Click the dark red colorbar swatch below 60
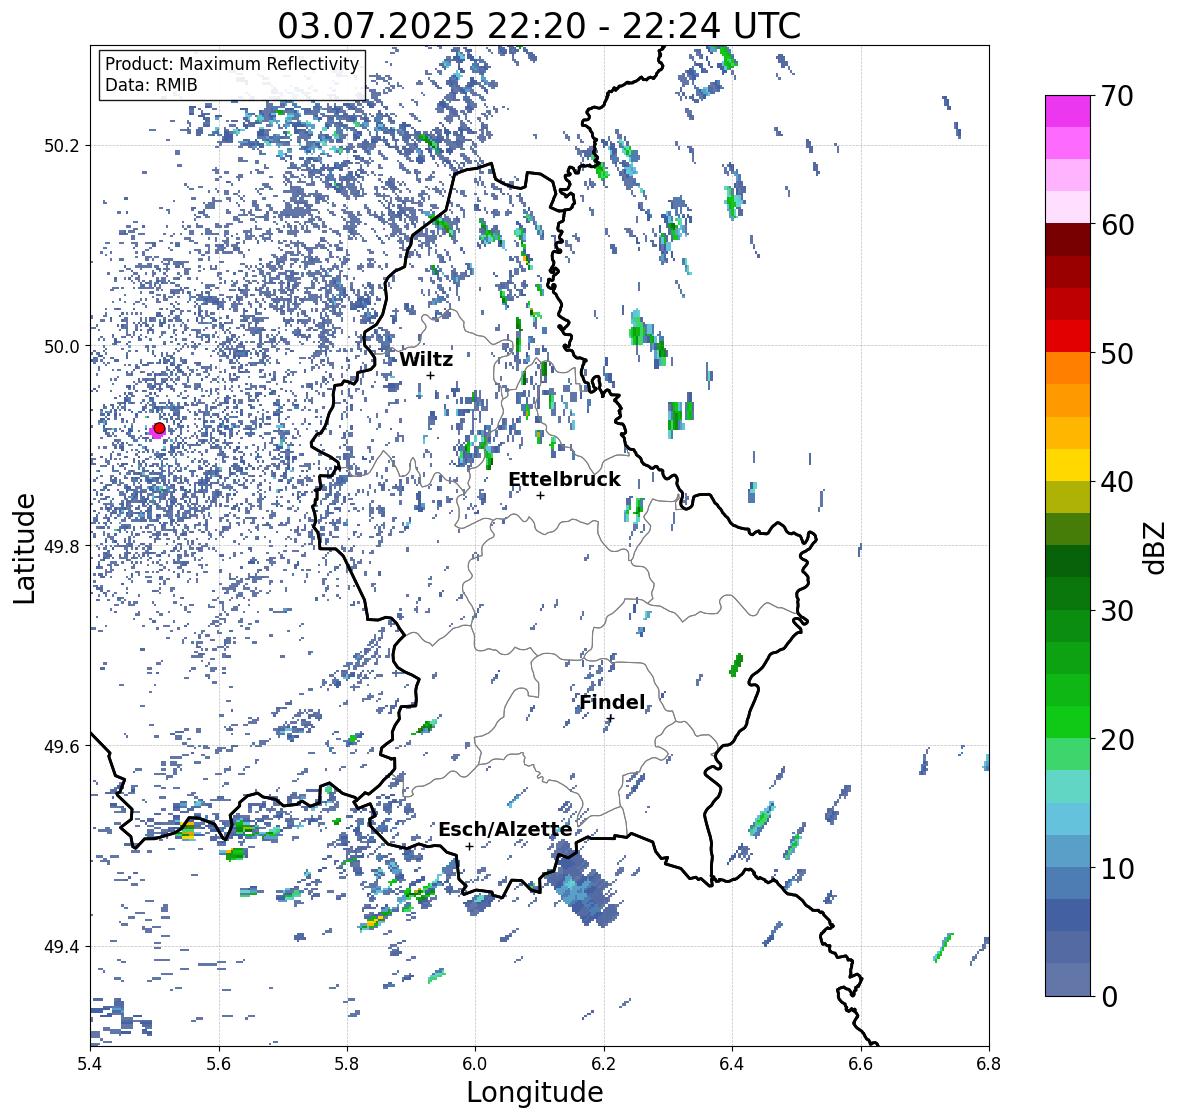This screenshot has width=1179, height=1117. (1068, 240)
